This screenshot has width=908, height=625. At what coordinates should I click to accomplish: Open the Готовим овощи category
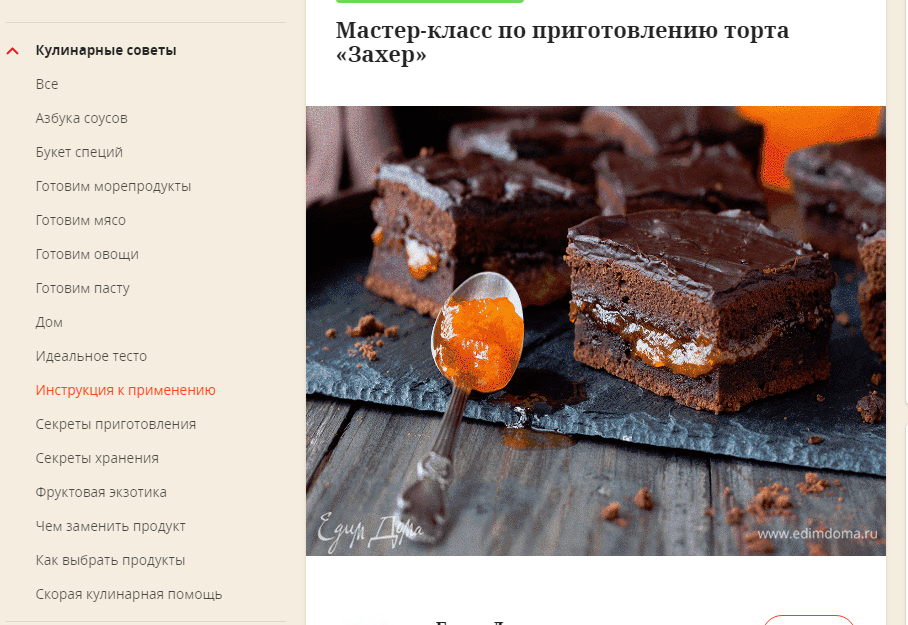87,254
